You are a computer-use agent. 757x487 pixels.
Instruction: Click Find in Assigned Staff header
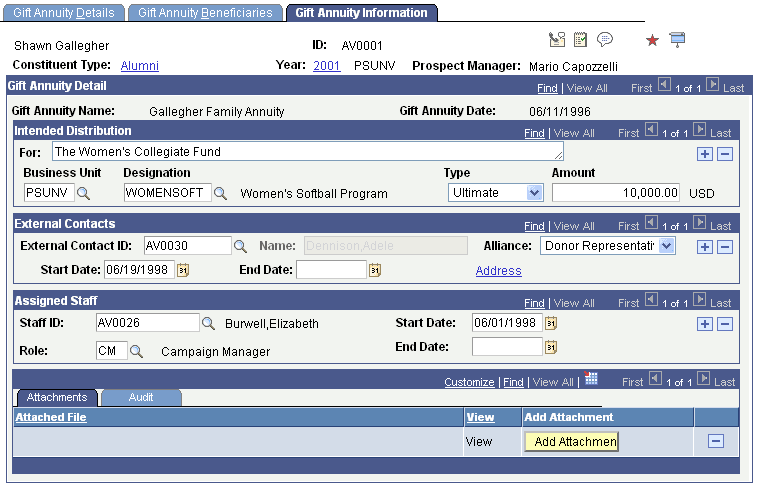tap(534, 304)
